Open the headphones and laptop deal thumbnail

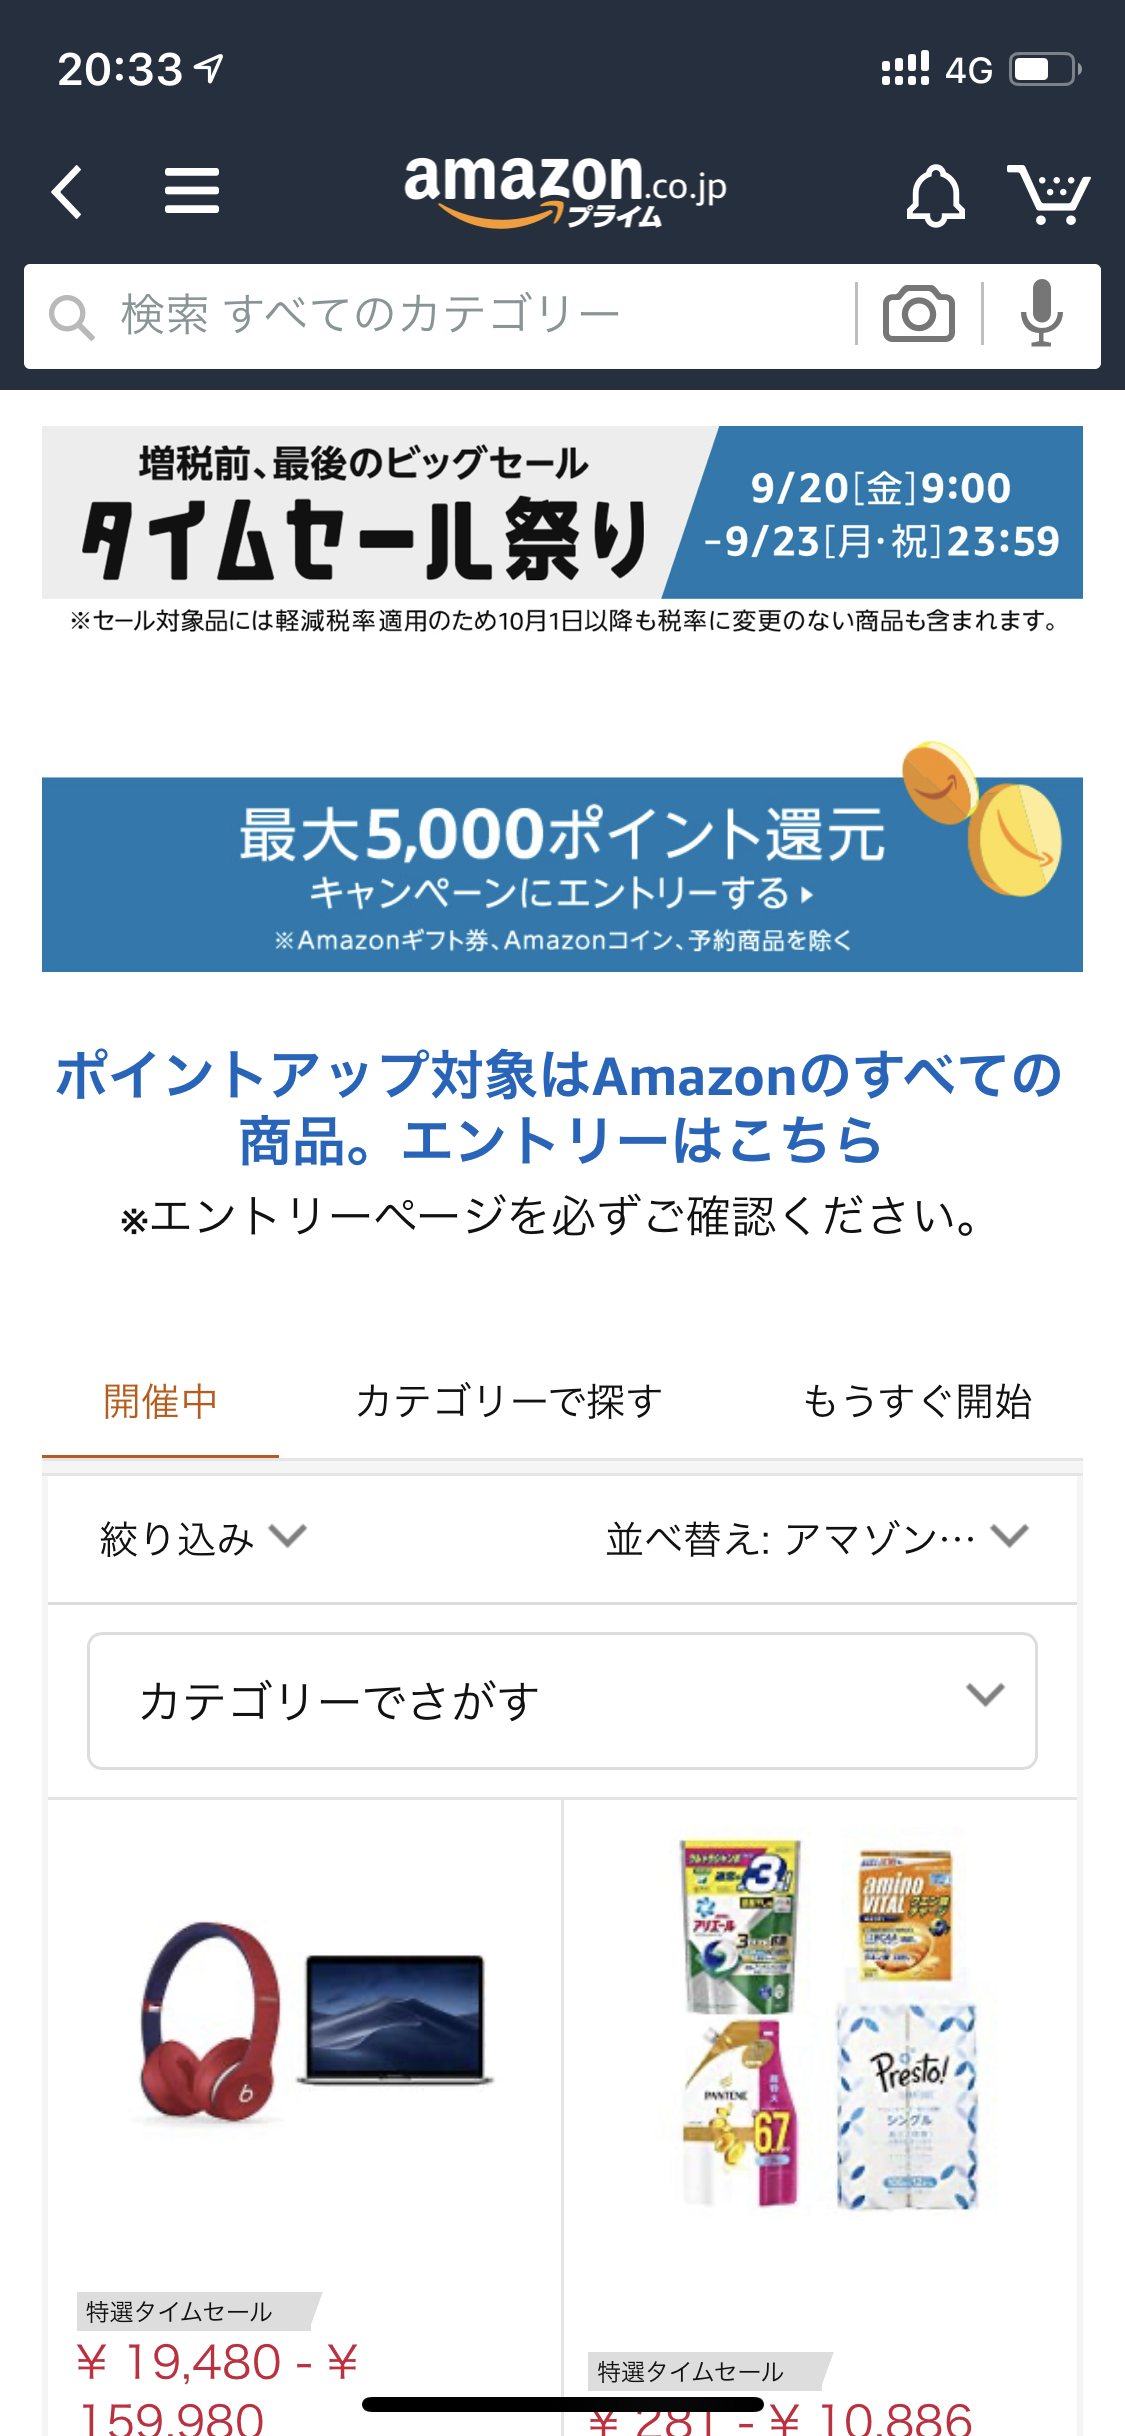pyautogui.click(x=312, y=2020)
